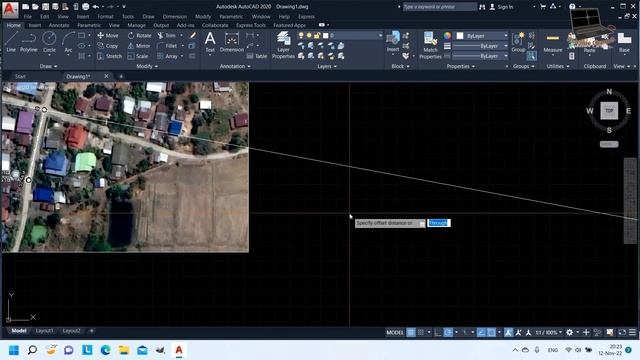Toggle ortho mode in status bar
Screen dimensions: 640x360
pyautogui.click(x=438, y=333)
